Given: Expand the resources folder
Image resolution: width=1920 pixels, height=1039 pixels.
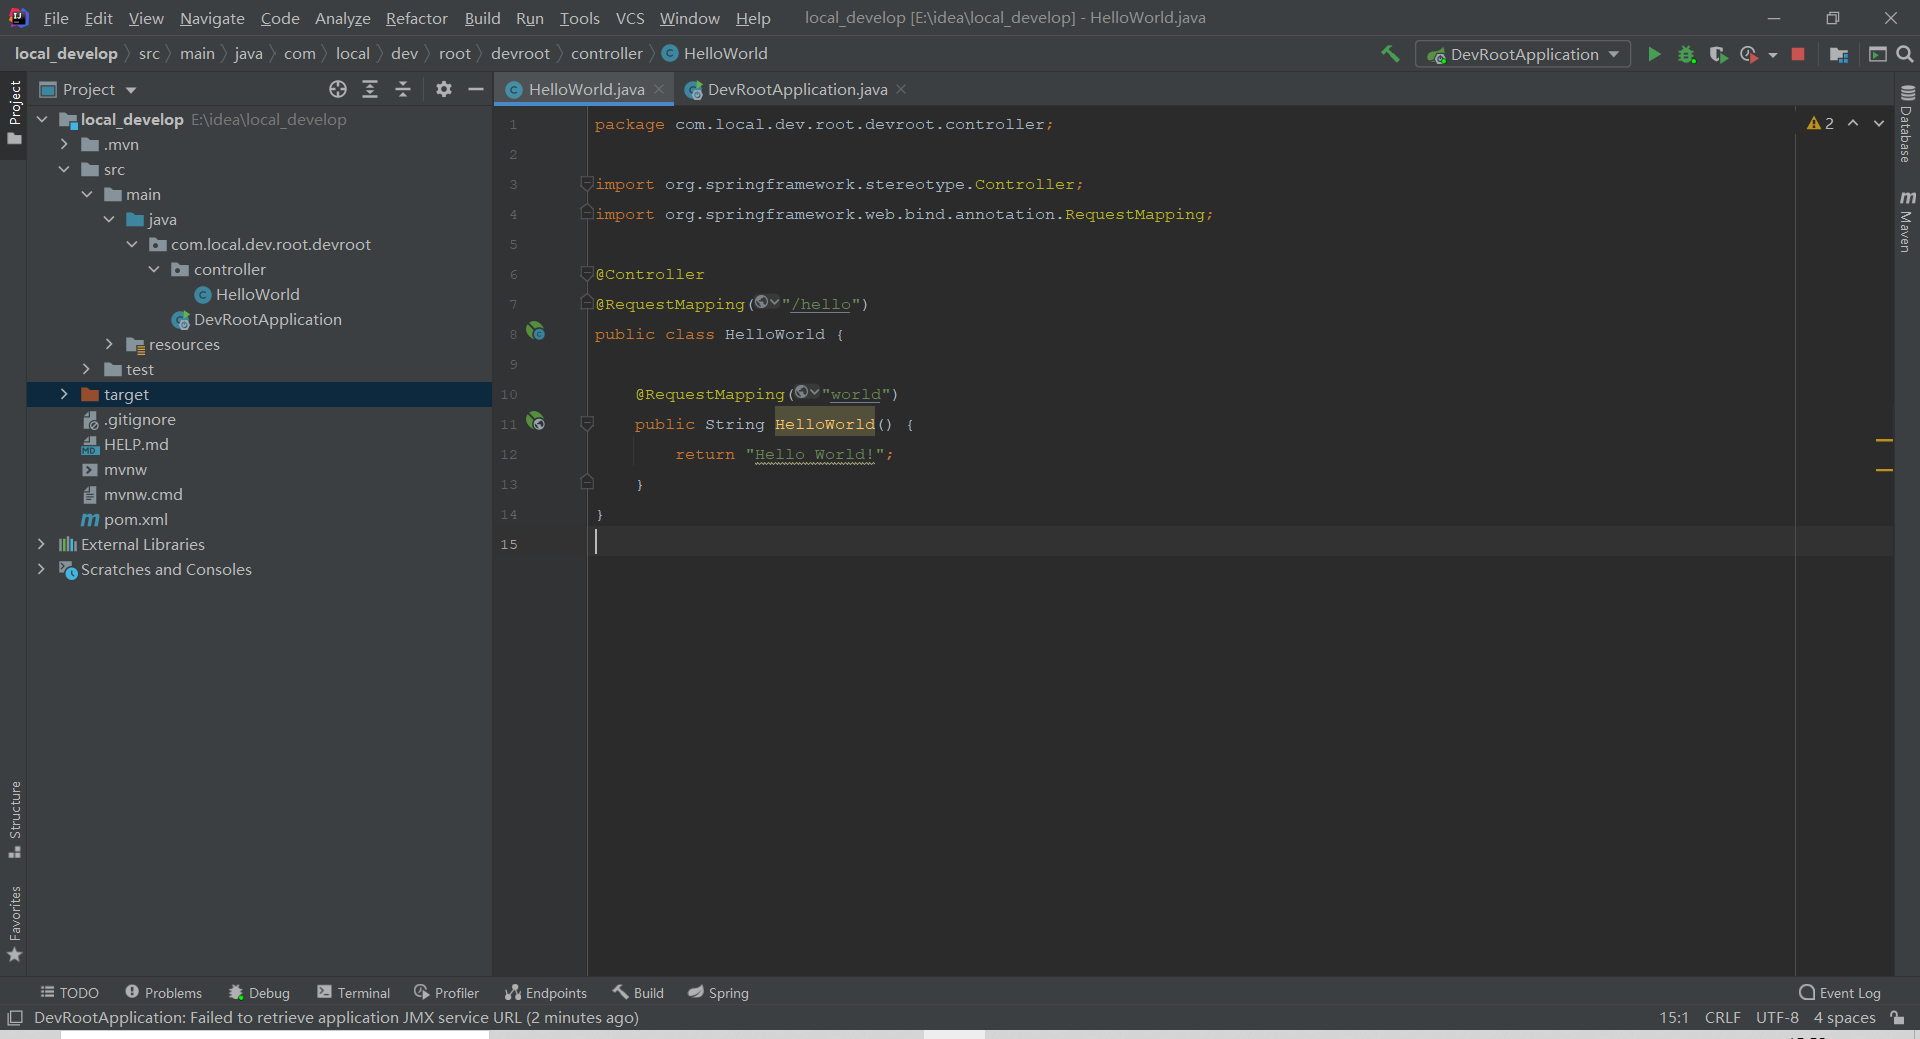Looking at the screenshot, I should [109, 344].
